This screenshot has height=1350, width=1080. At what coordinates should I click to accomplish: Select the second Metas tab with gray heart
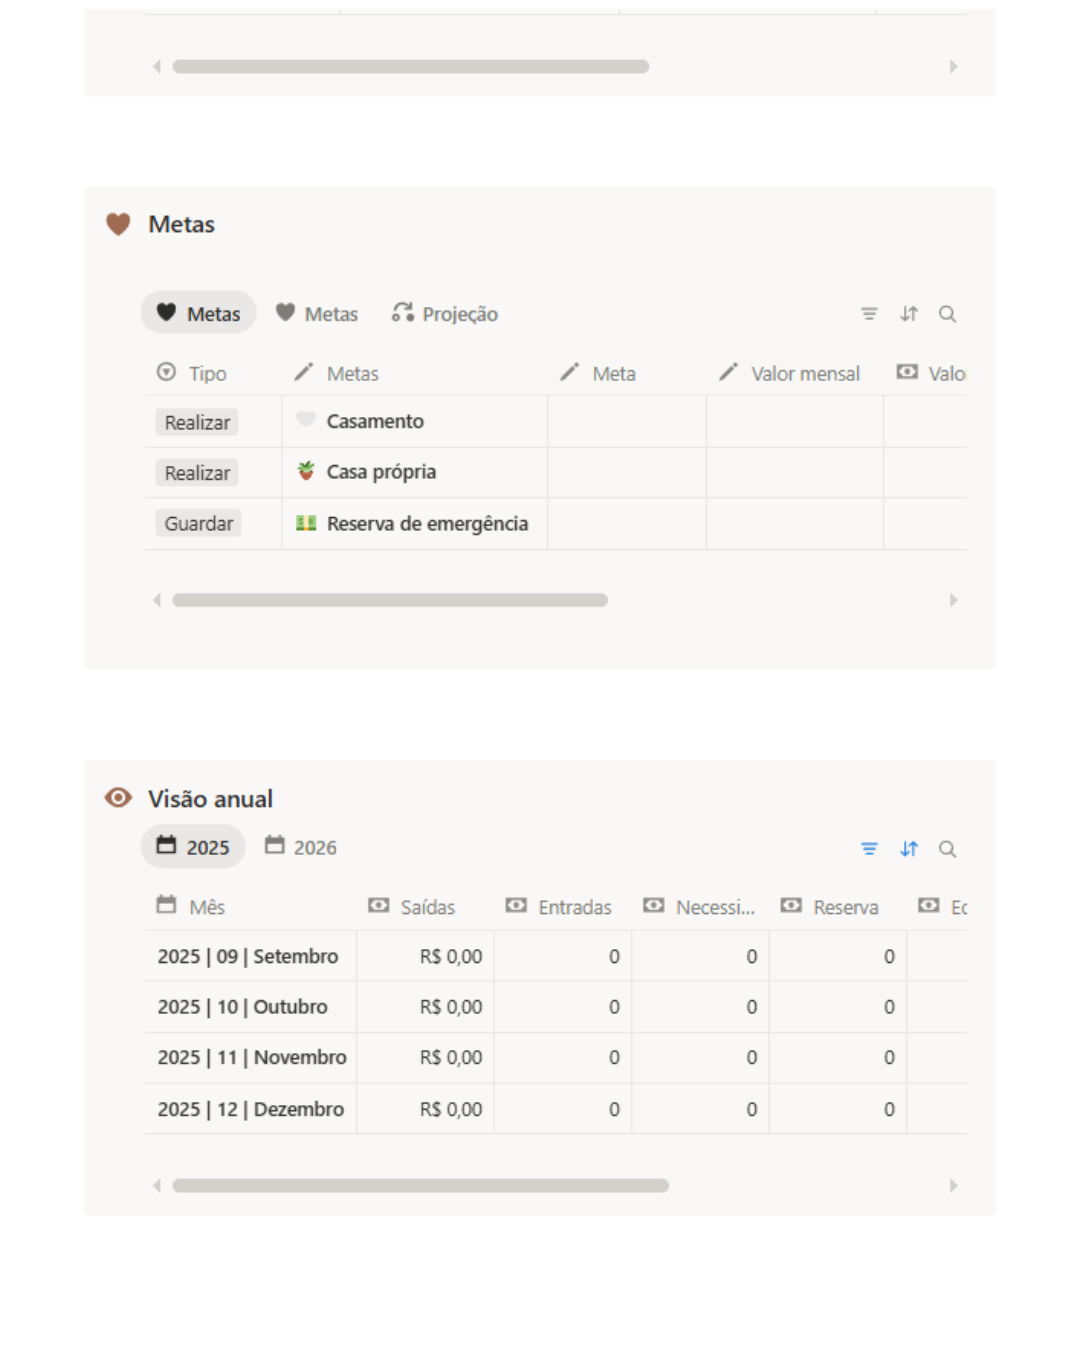click(x=317, y=314)
